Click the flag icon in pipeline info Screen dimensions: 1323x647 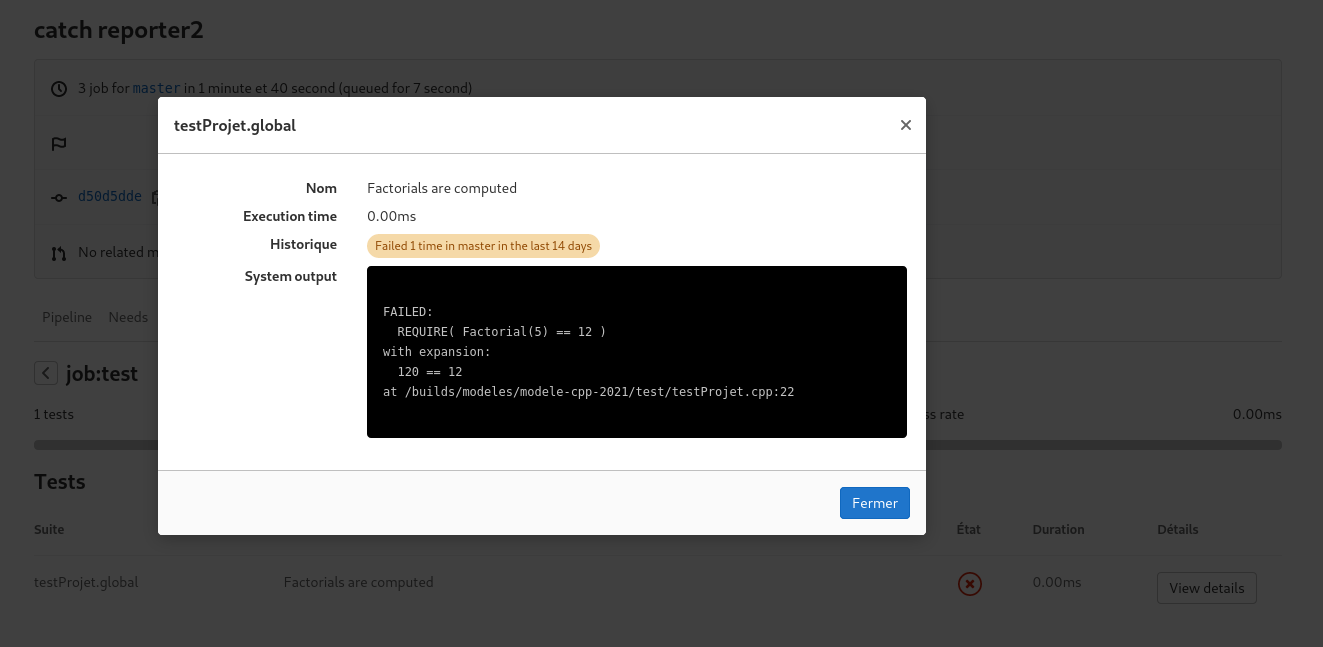pyautogui.click(x=59, y=143)
